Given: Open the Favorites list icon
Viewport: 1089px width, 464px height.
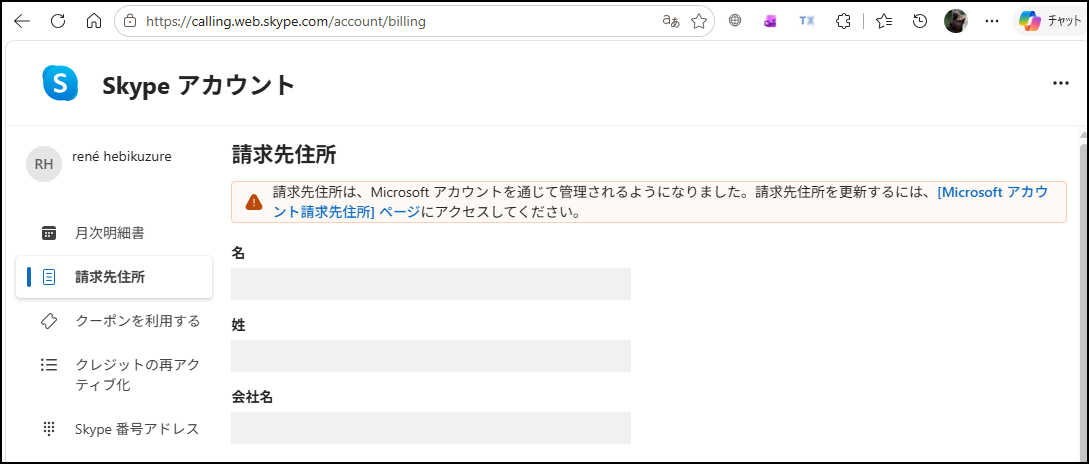Looking at the screenshot, I should pyautogui.click(x=884, y=22).
